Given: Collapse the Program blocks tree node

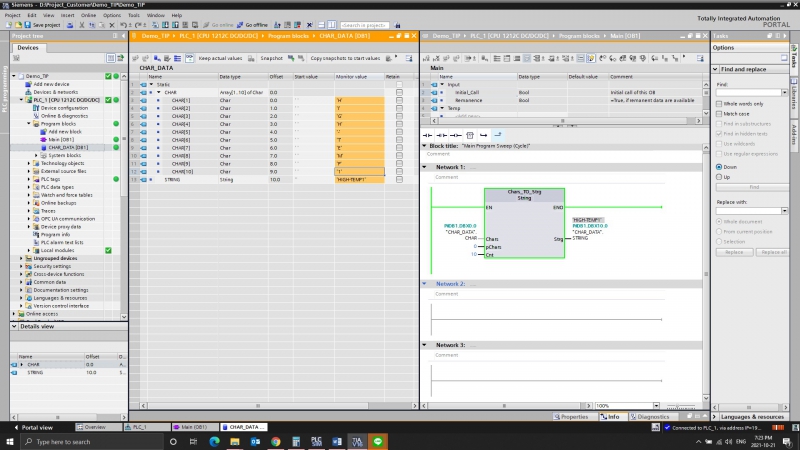Looking at the screenshot, I should 29,123.
